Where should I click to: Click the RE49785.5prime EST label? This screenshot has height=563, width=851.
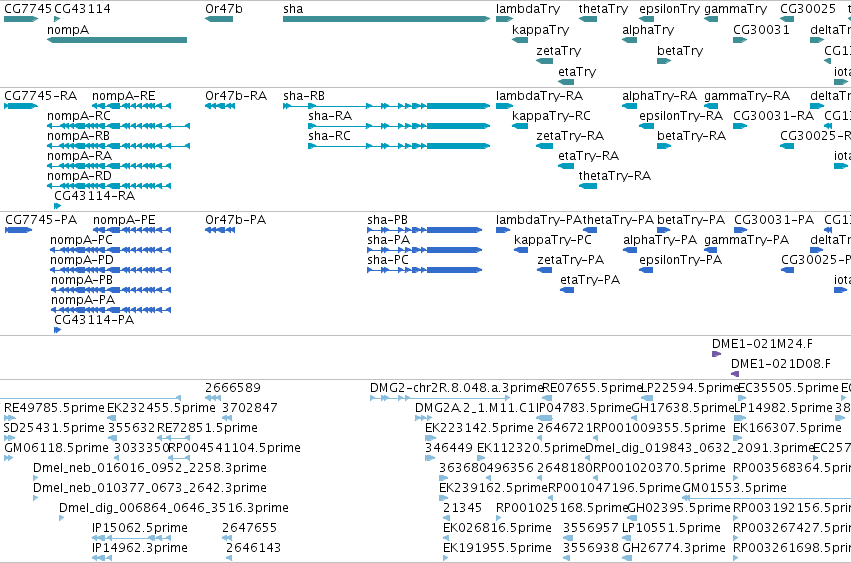pos(54,408)
